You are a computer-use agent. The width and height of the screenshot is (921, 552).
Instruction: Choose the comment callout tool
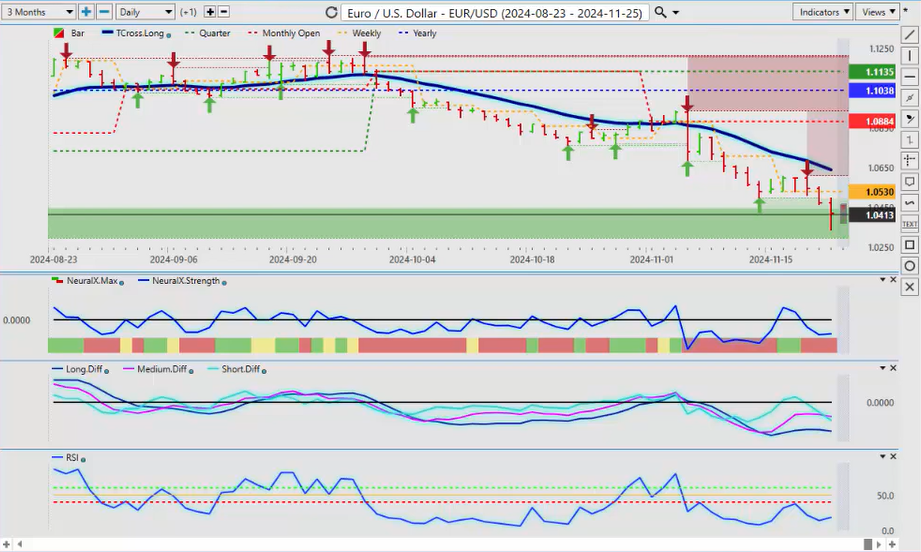(910, 182)
